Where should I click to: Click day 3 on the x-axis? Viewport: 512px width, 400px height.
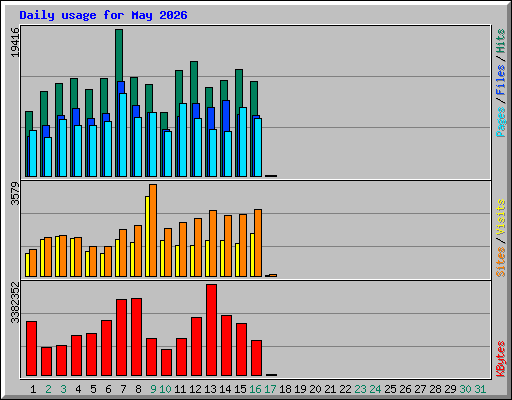click(x=63, y=389)
